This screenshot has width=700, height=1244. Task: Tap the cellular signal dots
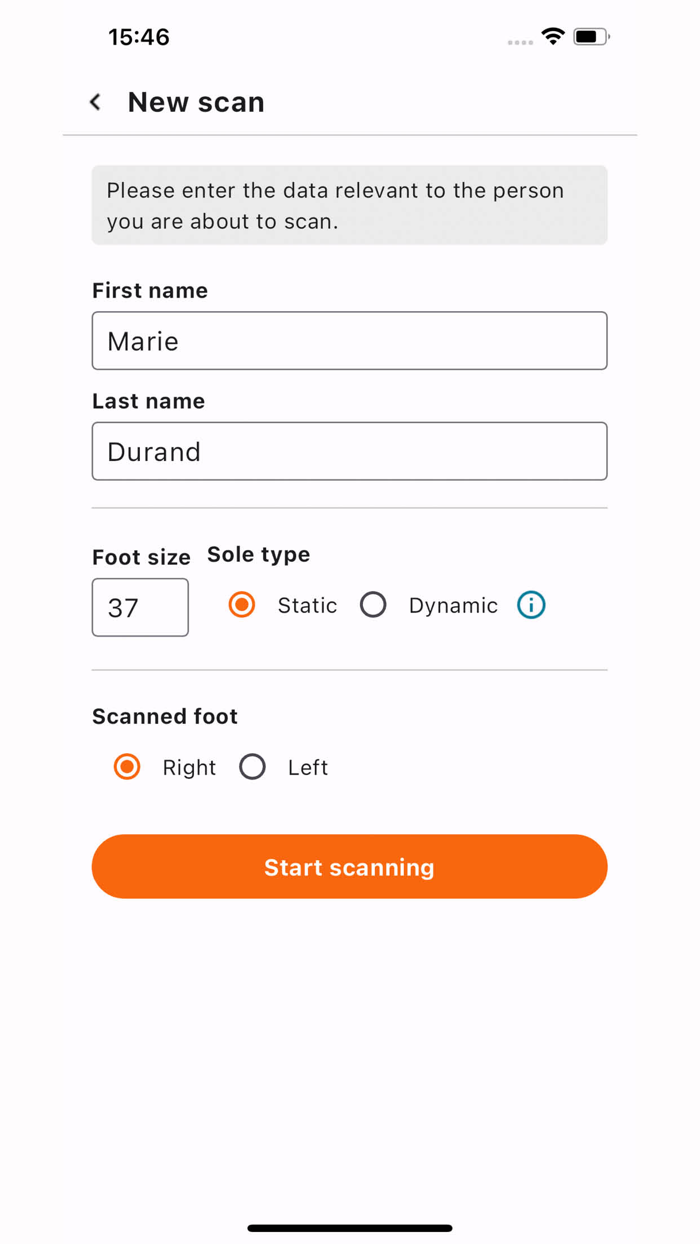pos(520,42)
